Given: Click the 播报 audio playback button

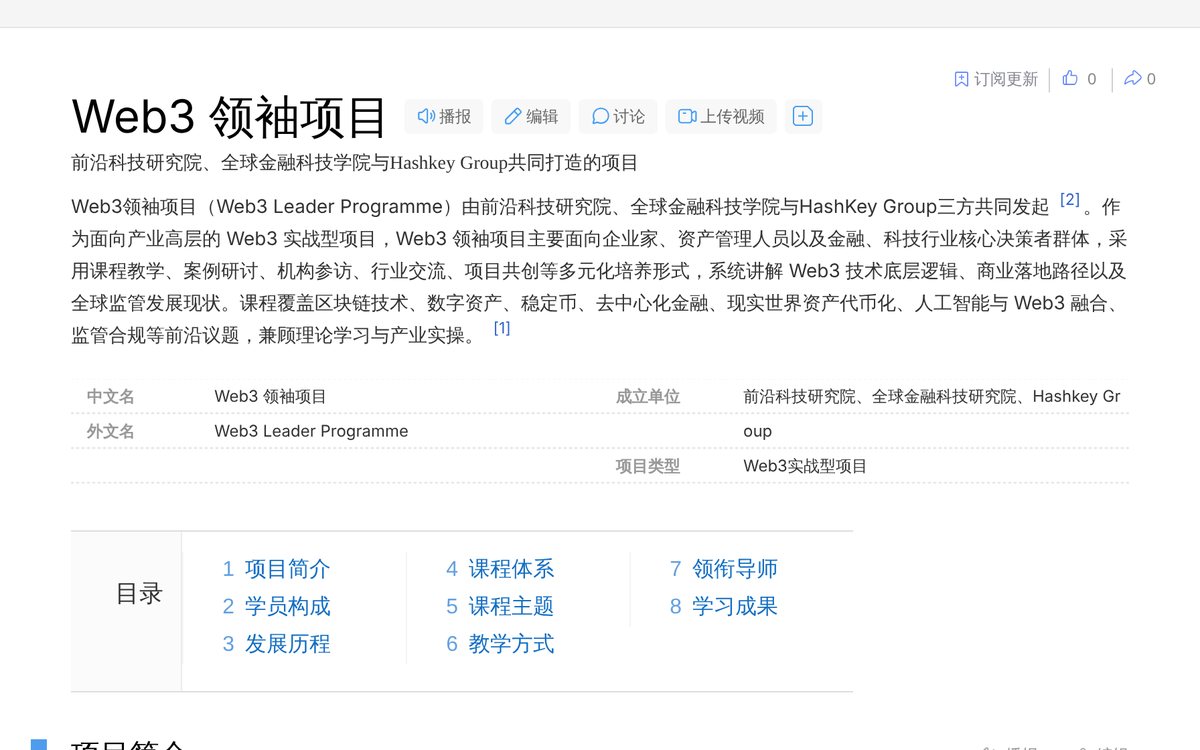Looking at the screenshot, I should (x=444, y=116).
